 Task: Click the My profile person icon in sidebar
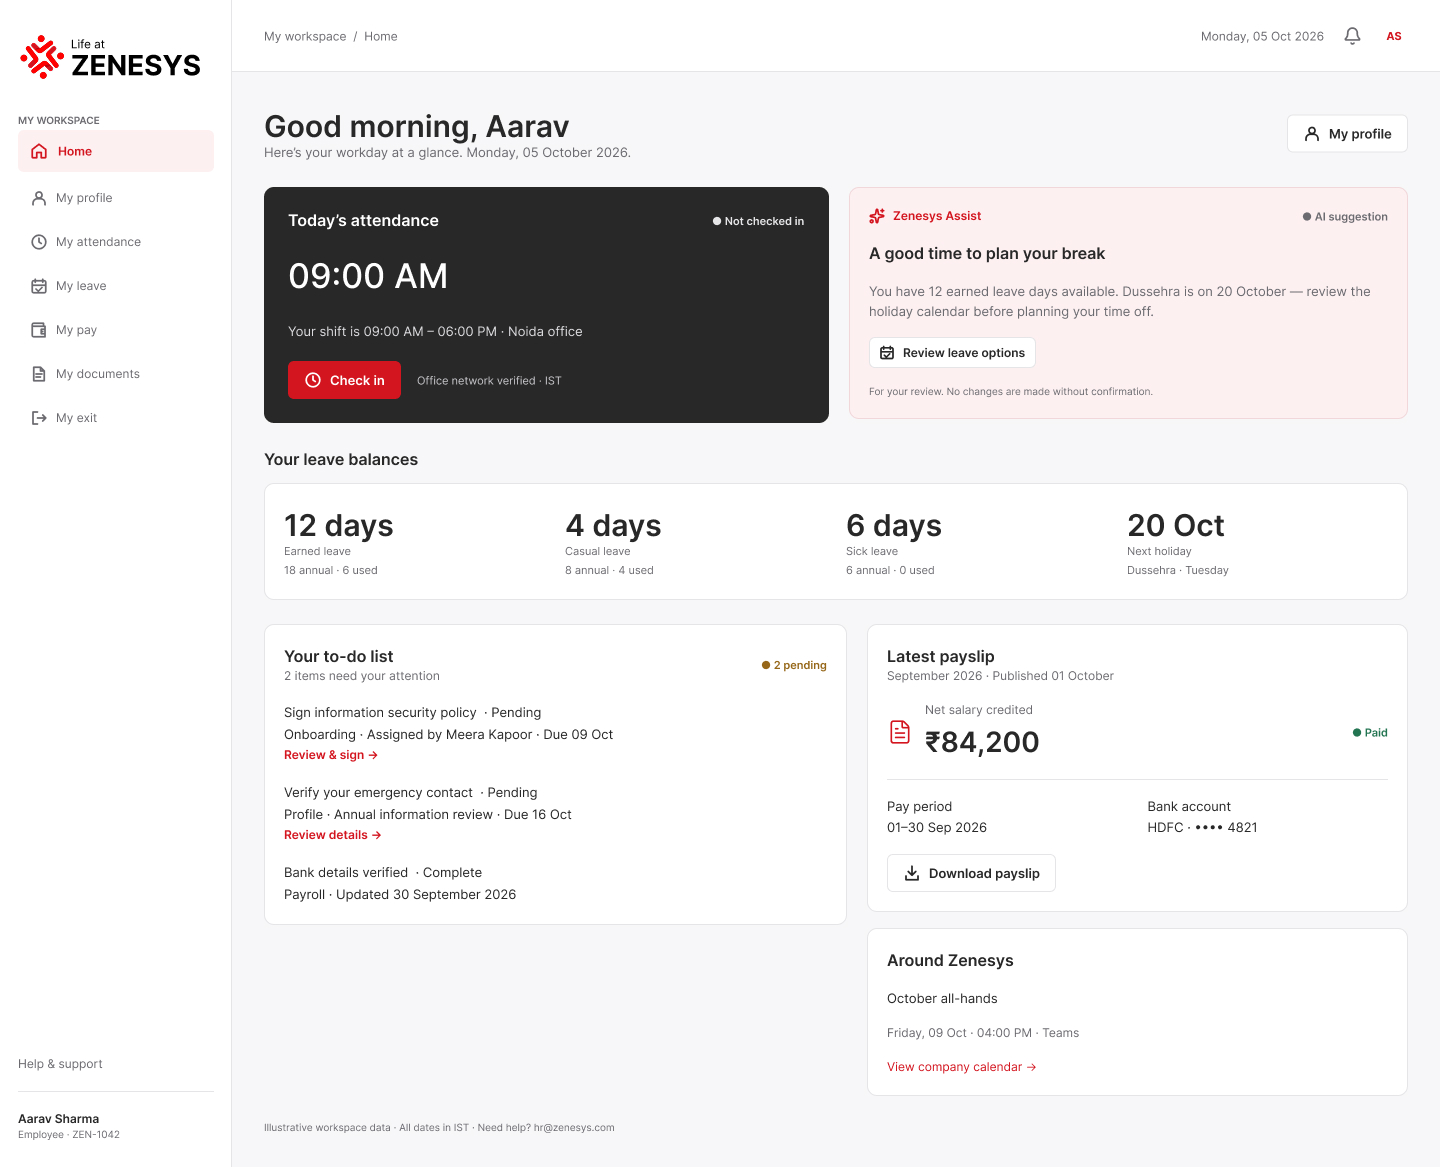39,198
